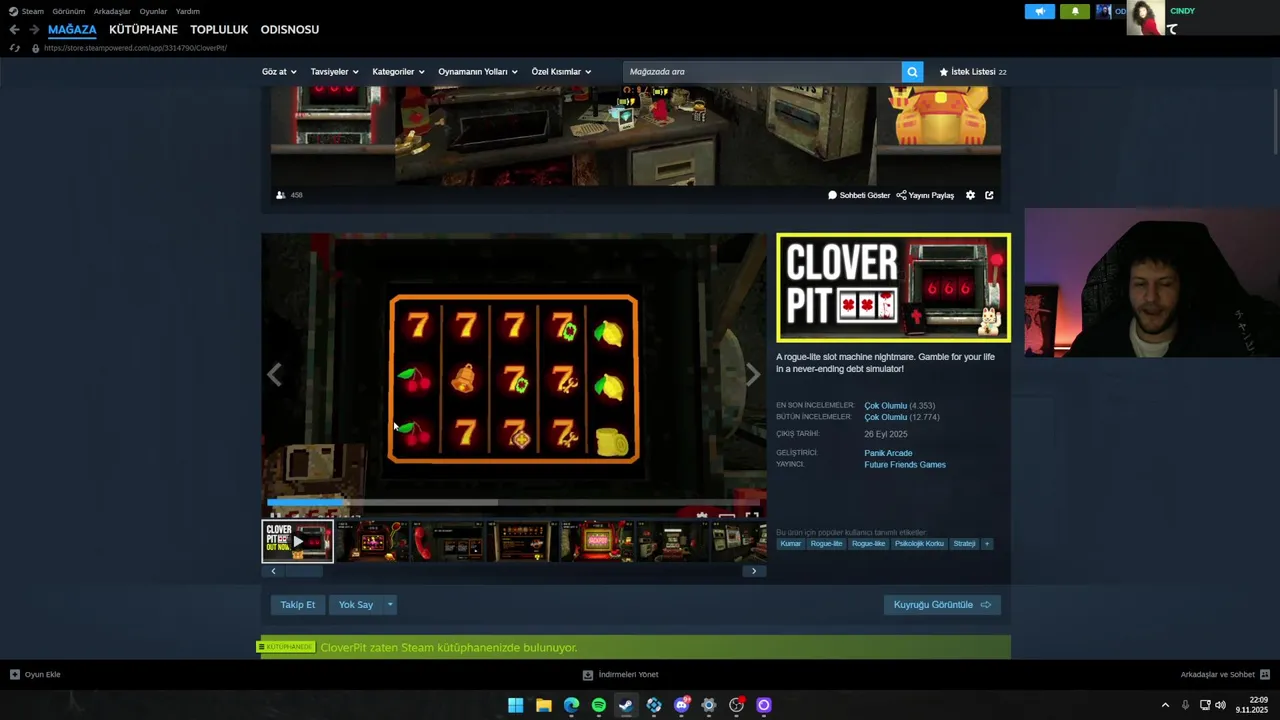The image size is (1280, 720).
Task: Click the Psikolojik Korku tag
Action: click(919, 544)
